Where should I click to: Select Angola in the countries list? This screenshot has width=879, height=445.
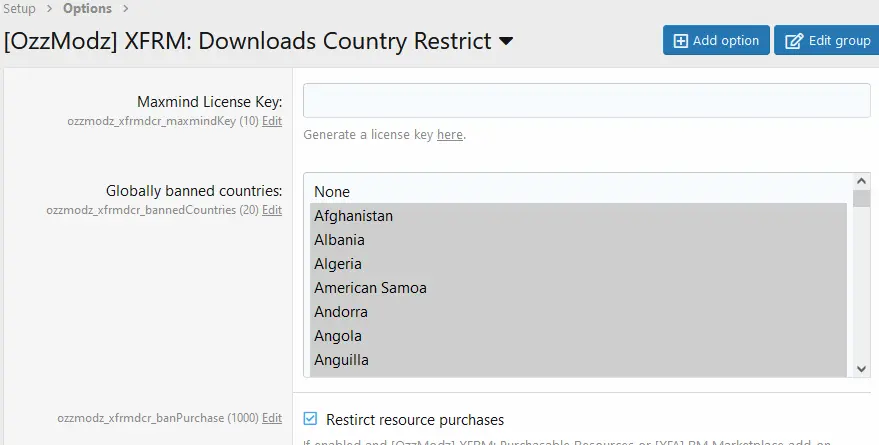pyautogui.click(x=337, y=336)
